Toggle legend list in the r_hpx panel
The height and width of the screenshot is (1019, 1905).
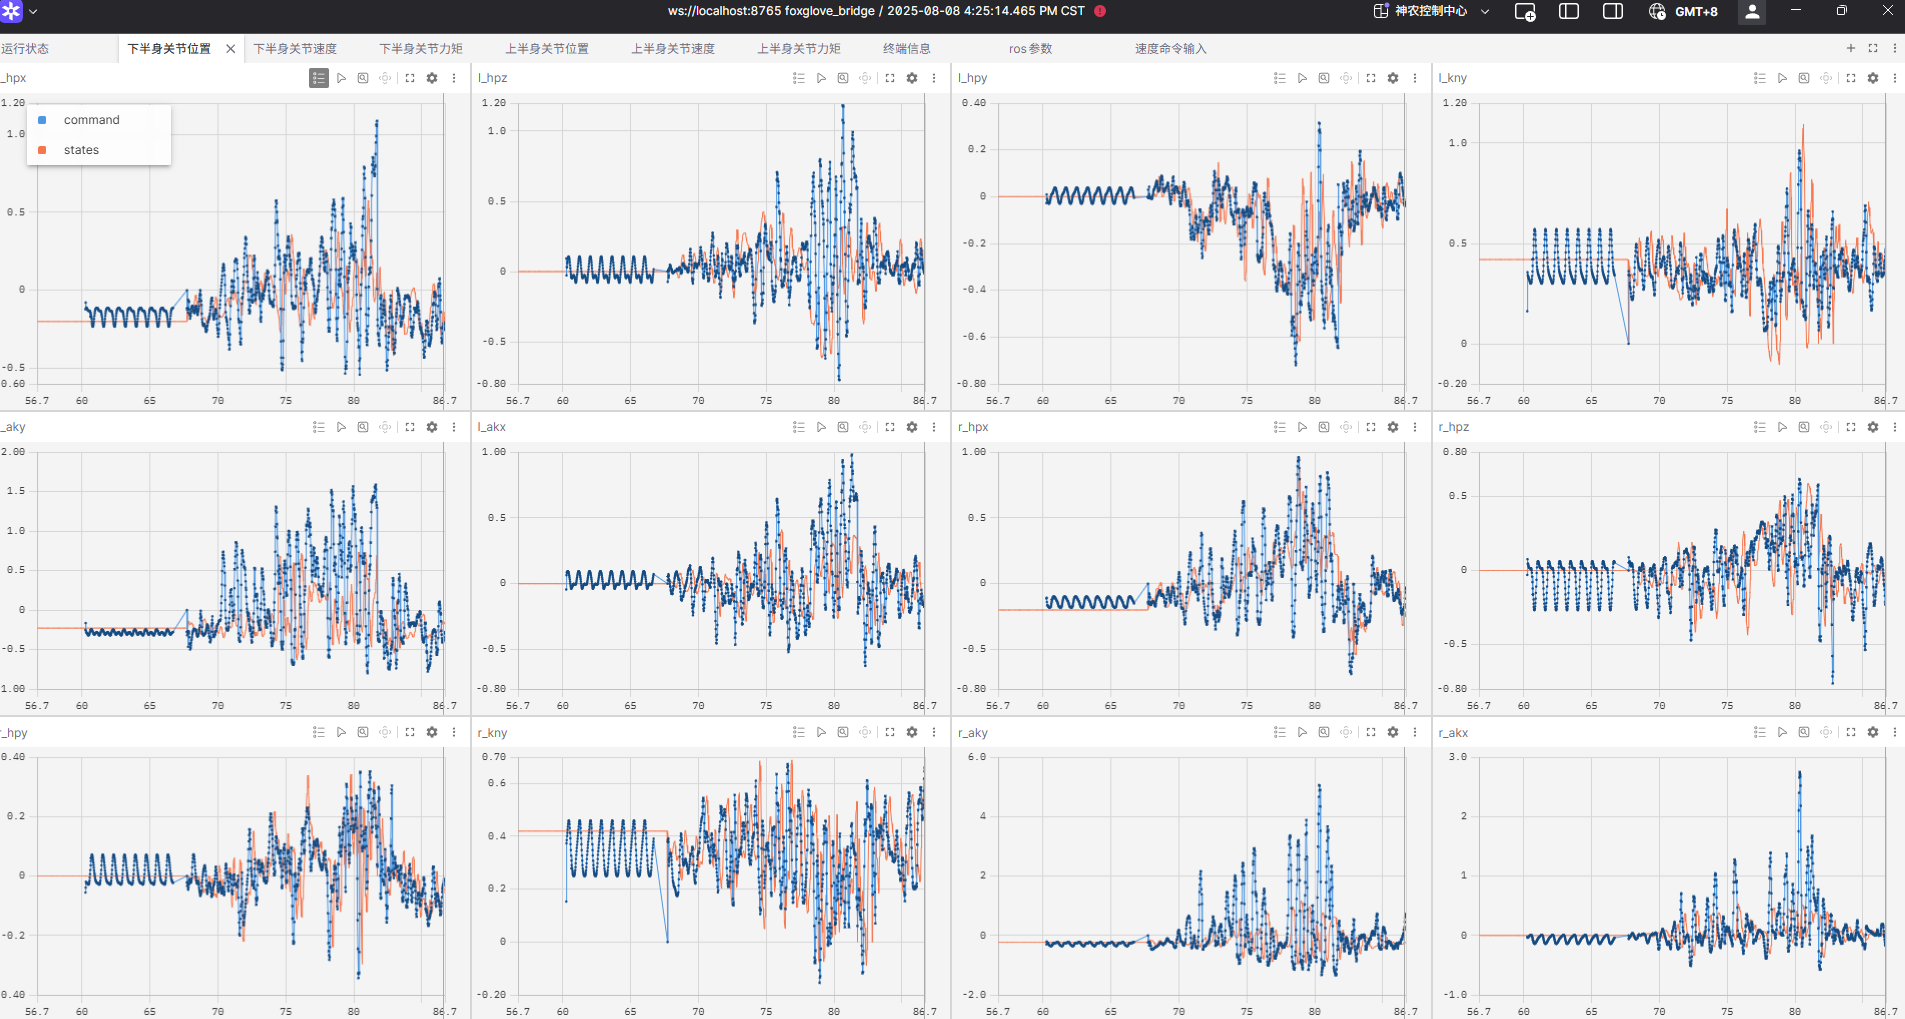[x=1280, y=427]
